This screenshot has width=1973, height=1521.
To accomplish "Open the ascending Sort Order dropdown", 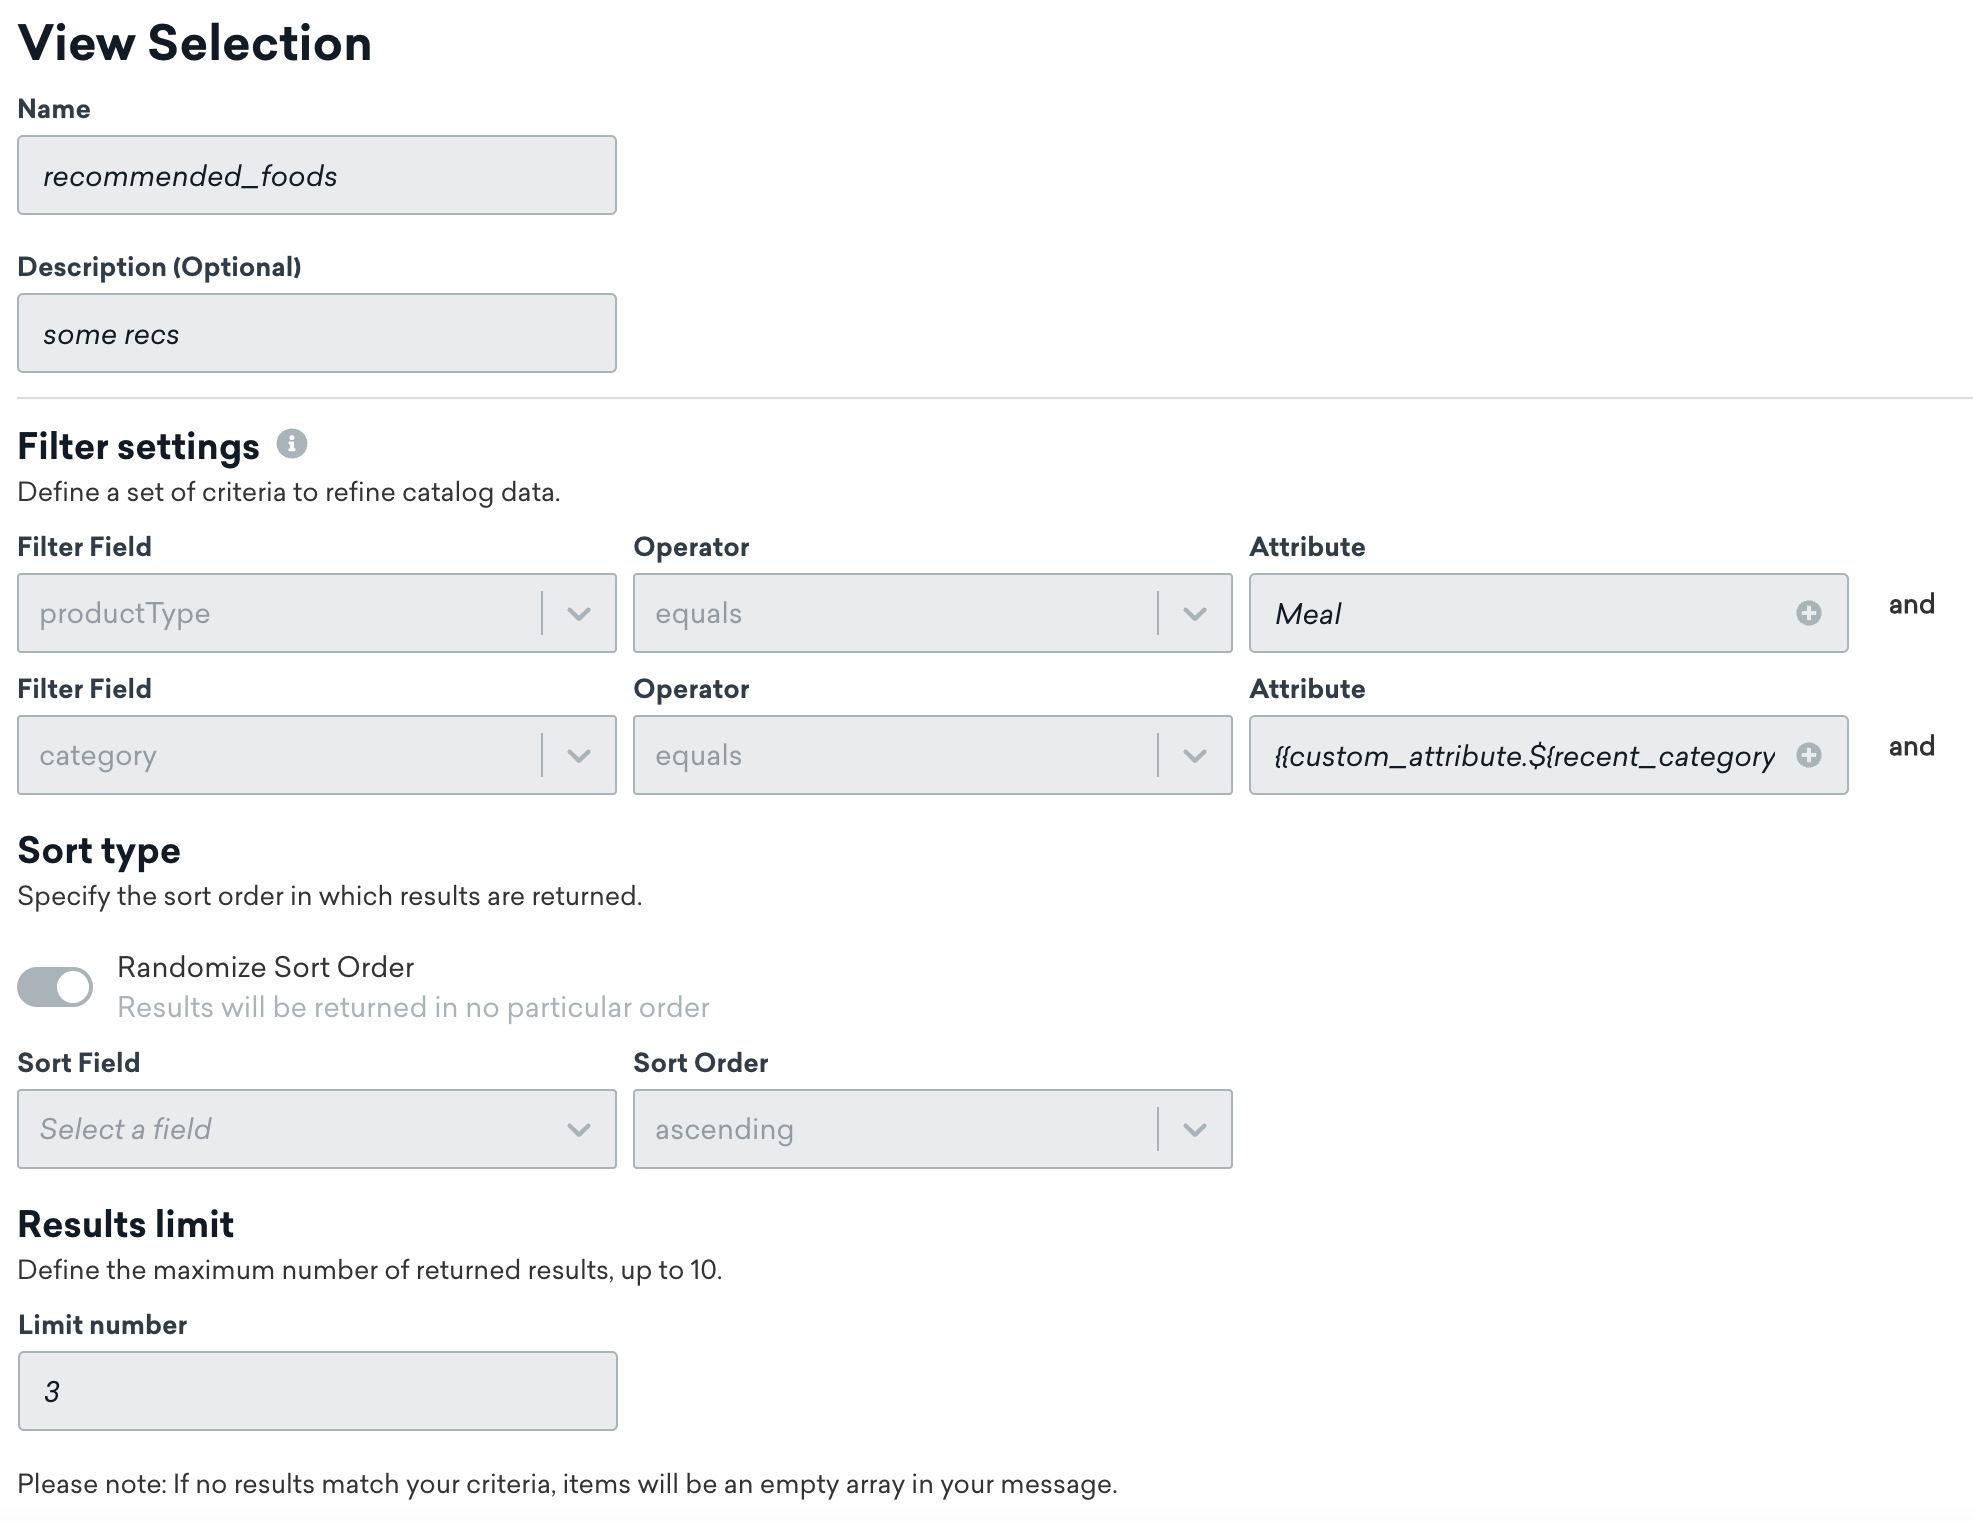I will (x=900, y=1129).
